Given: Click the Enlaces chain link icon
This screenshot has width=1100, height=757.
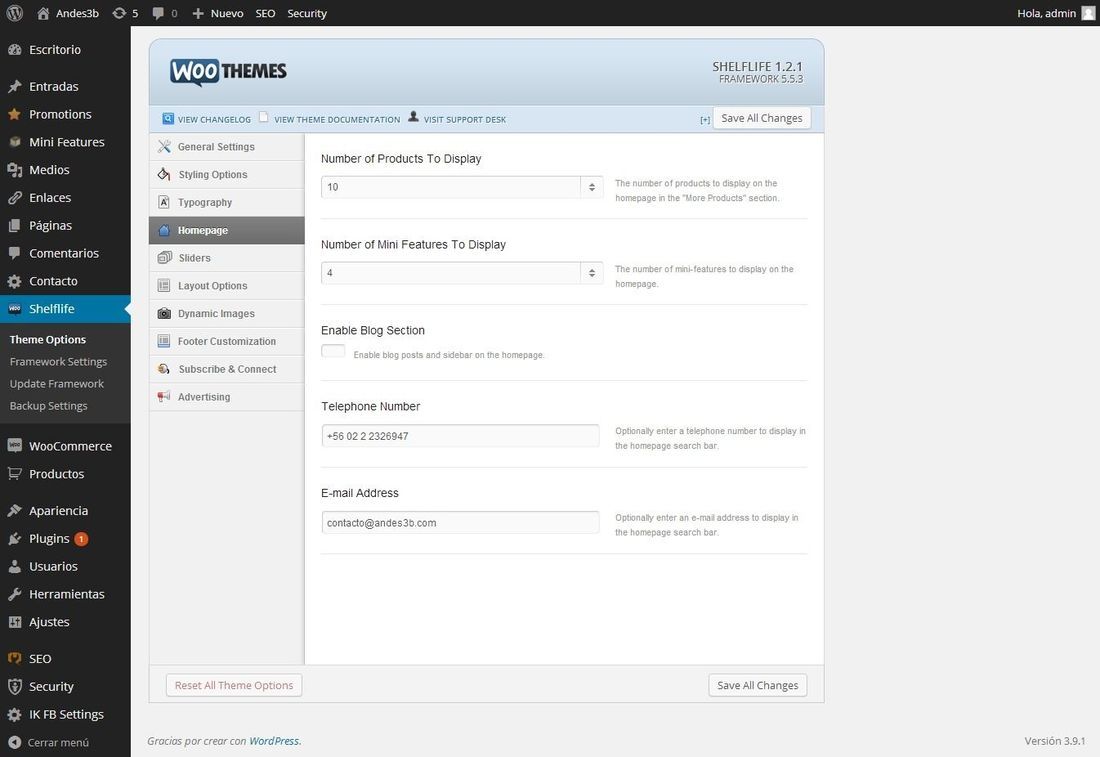Looking at the screenshot, I should click(x=14, y=198).
